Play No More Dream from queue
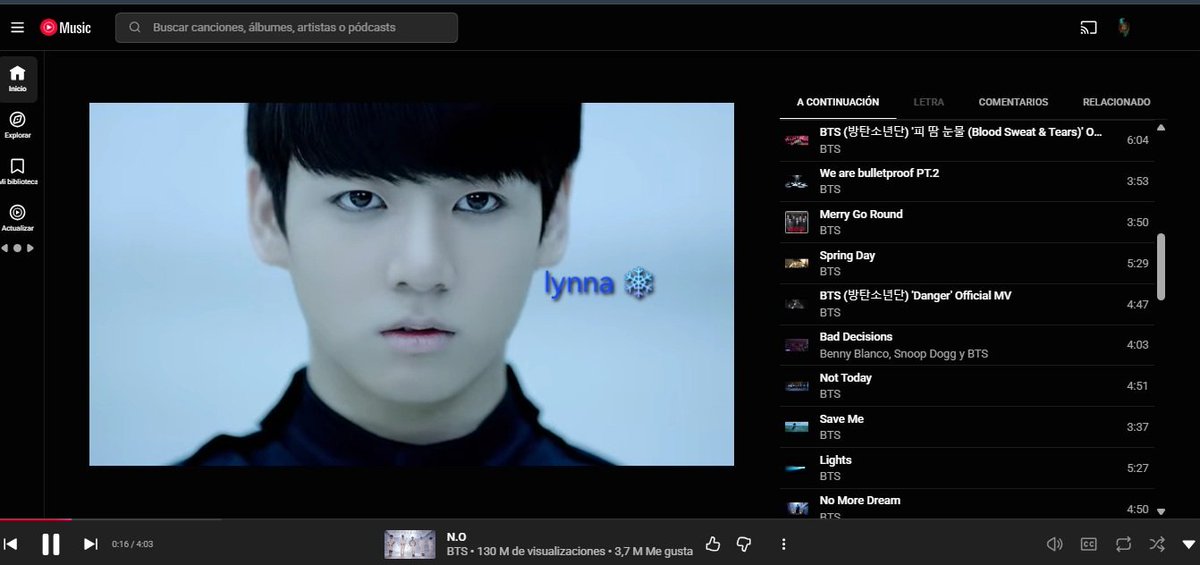Screen dimensions: 1200x565 (967, 505)
